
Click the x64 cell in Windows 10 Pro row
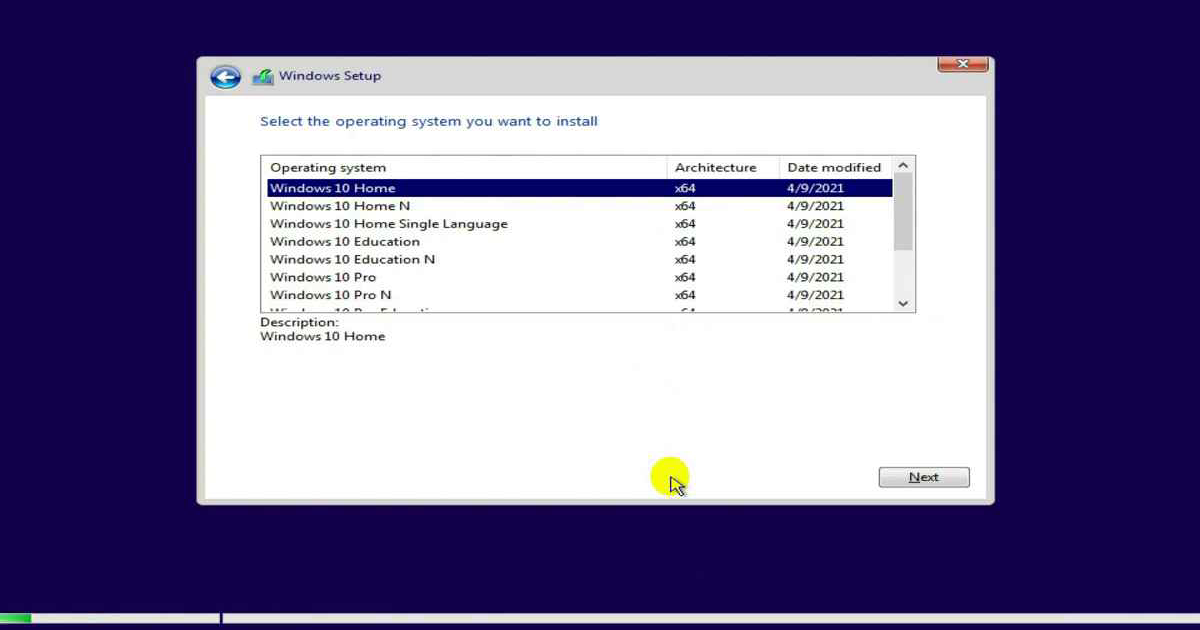click(x=685, y=277)
